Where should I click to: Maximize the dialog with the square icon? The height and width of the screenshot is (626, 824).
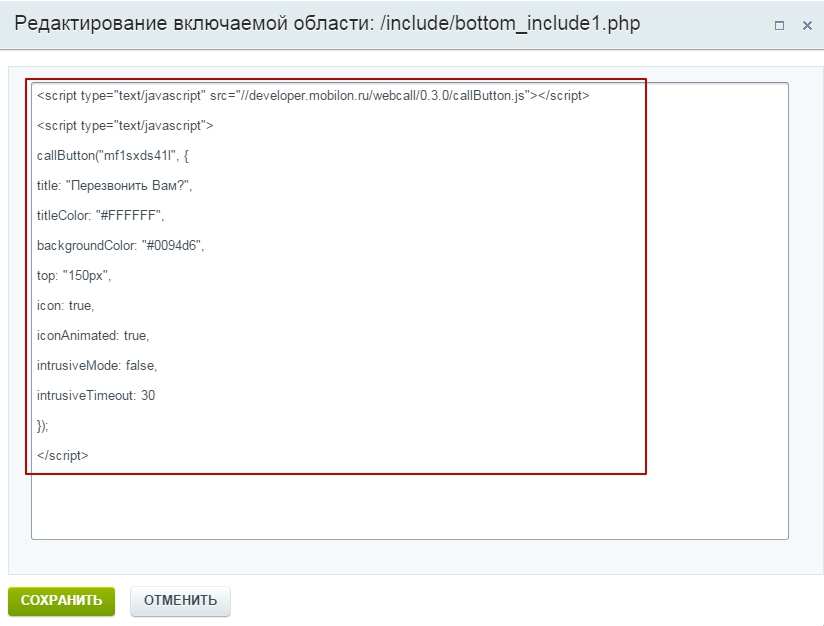click(779, 25)
